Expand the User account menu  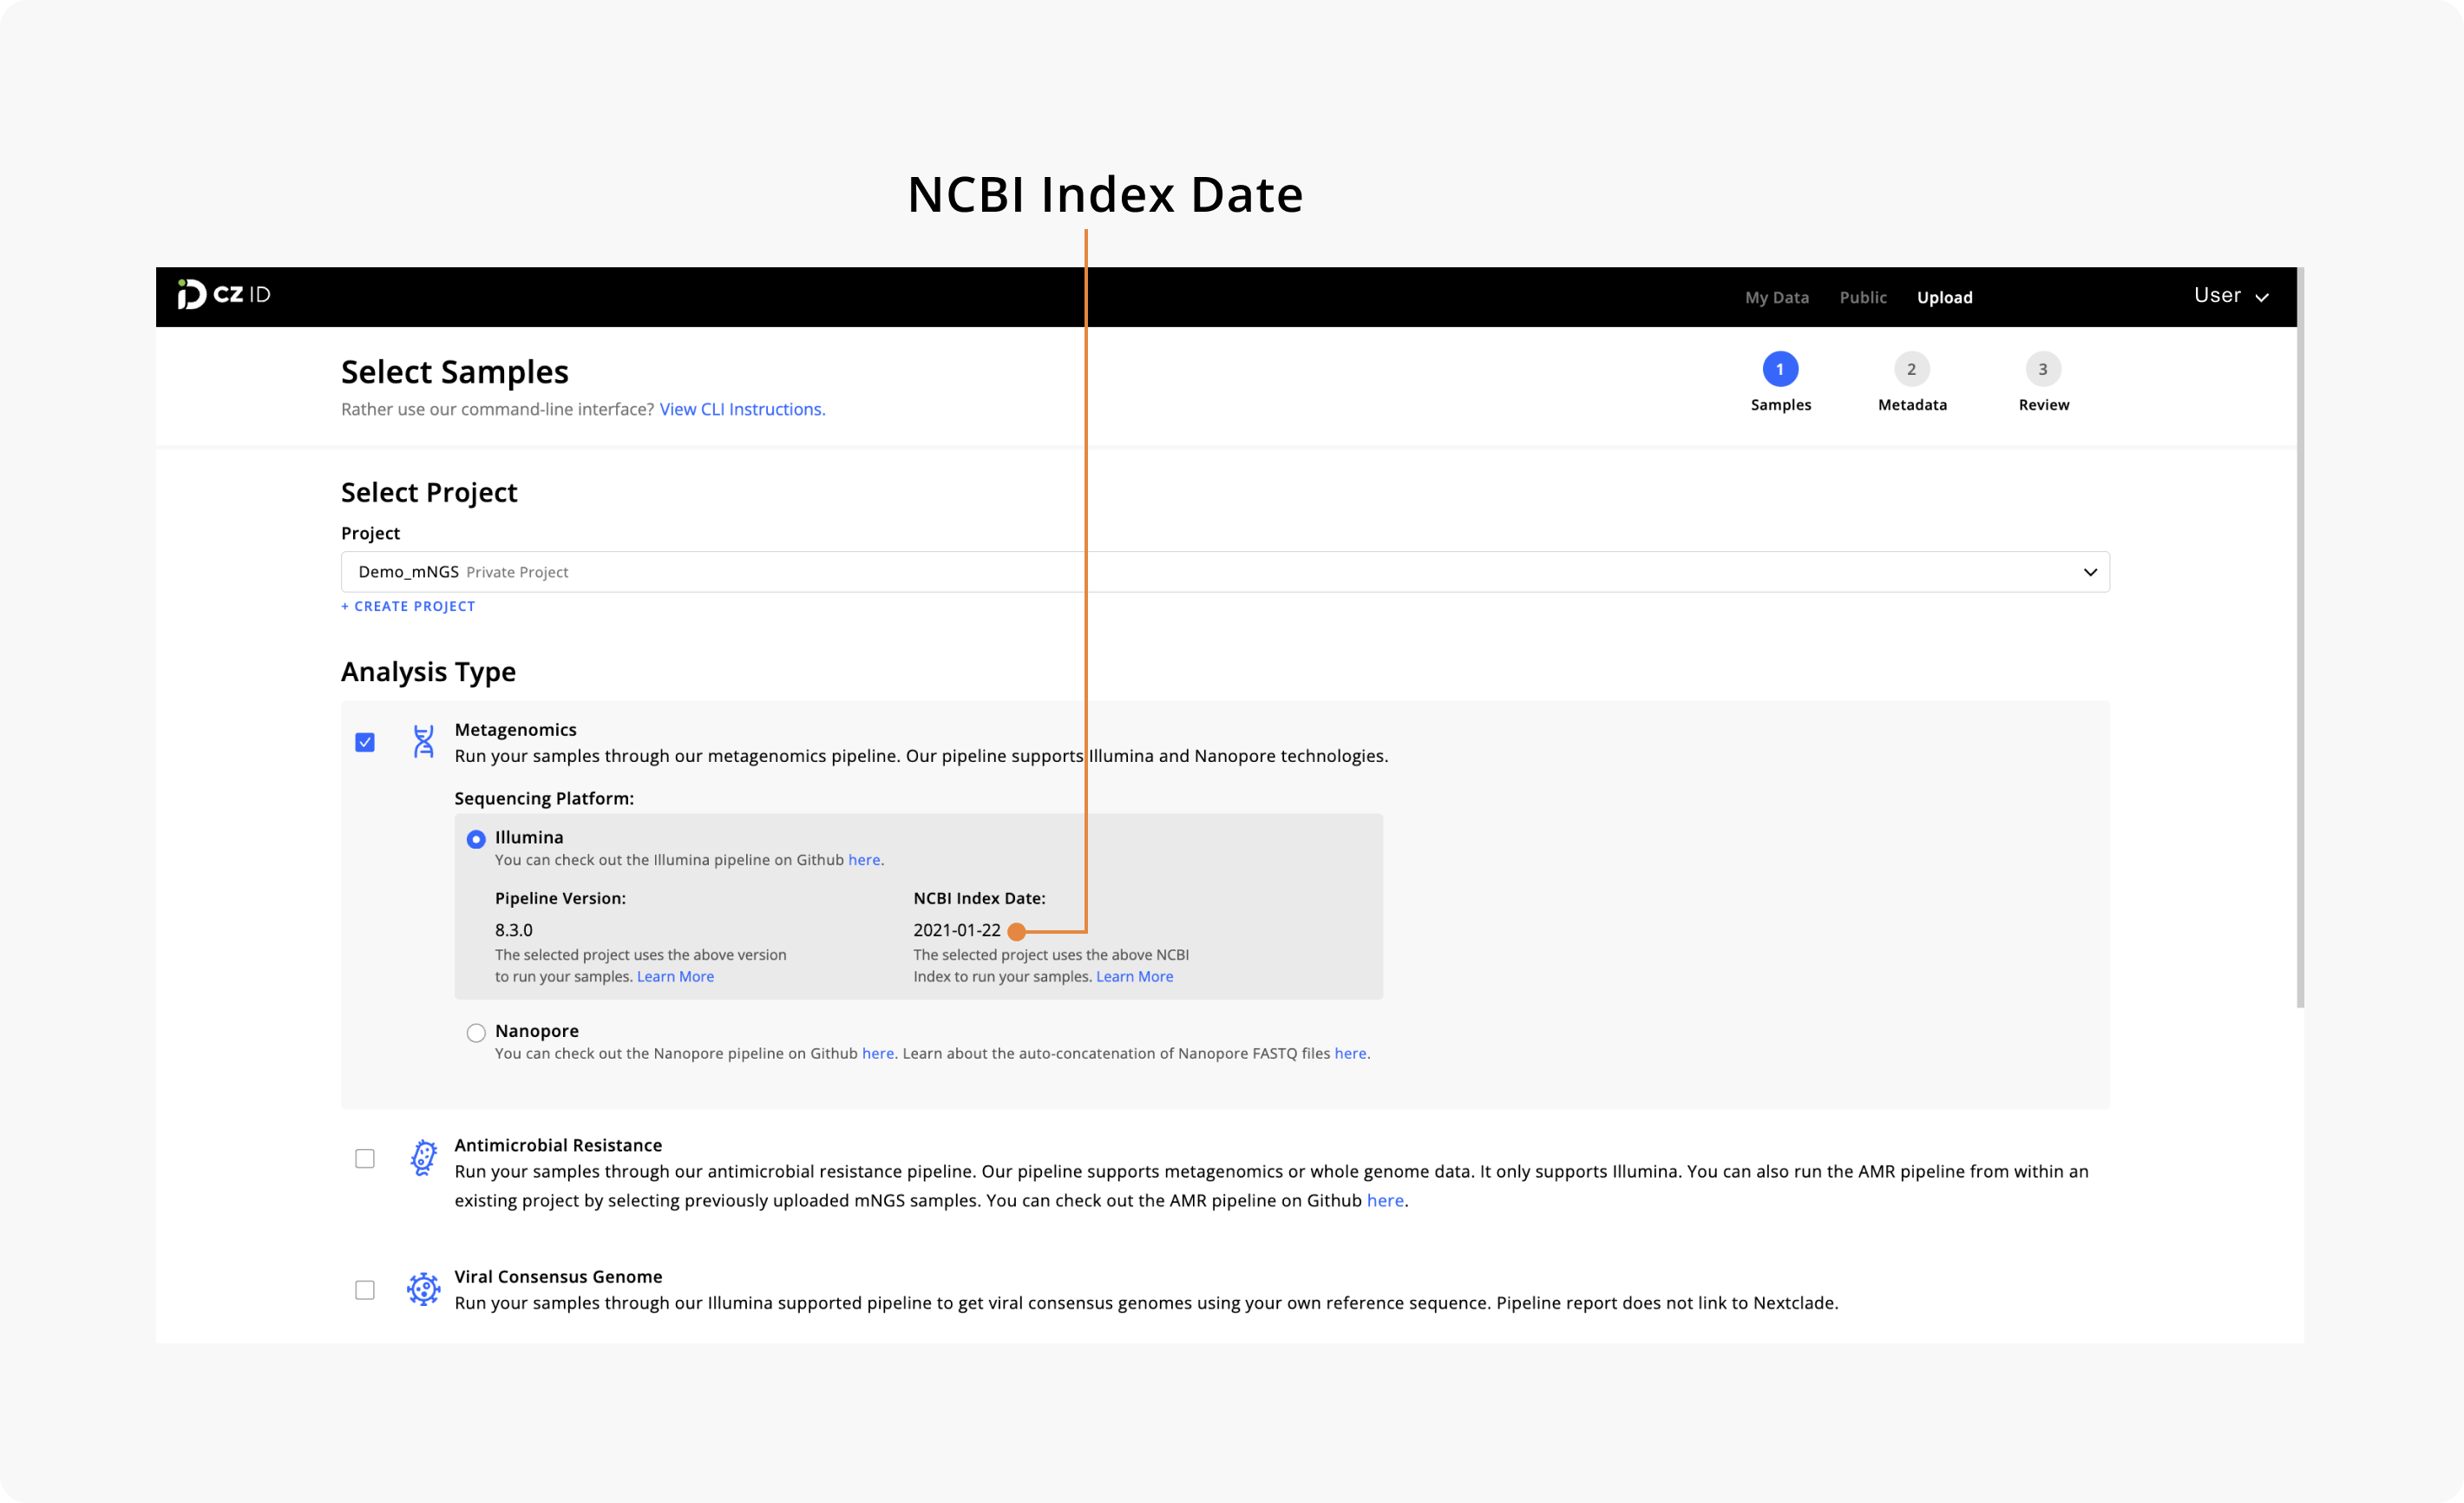(2231, 296)
